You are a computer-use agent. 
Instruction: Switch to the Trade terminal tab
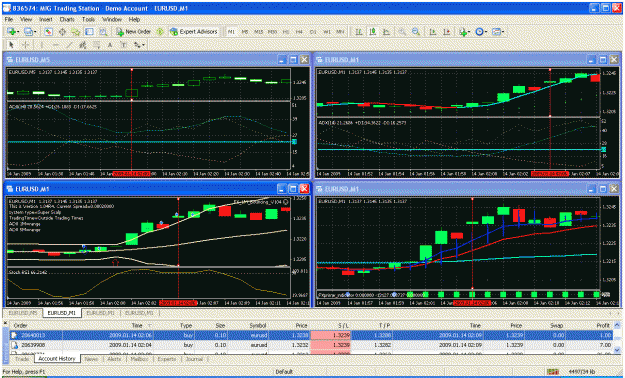22,359
